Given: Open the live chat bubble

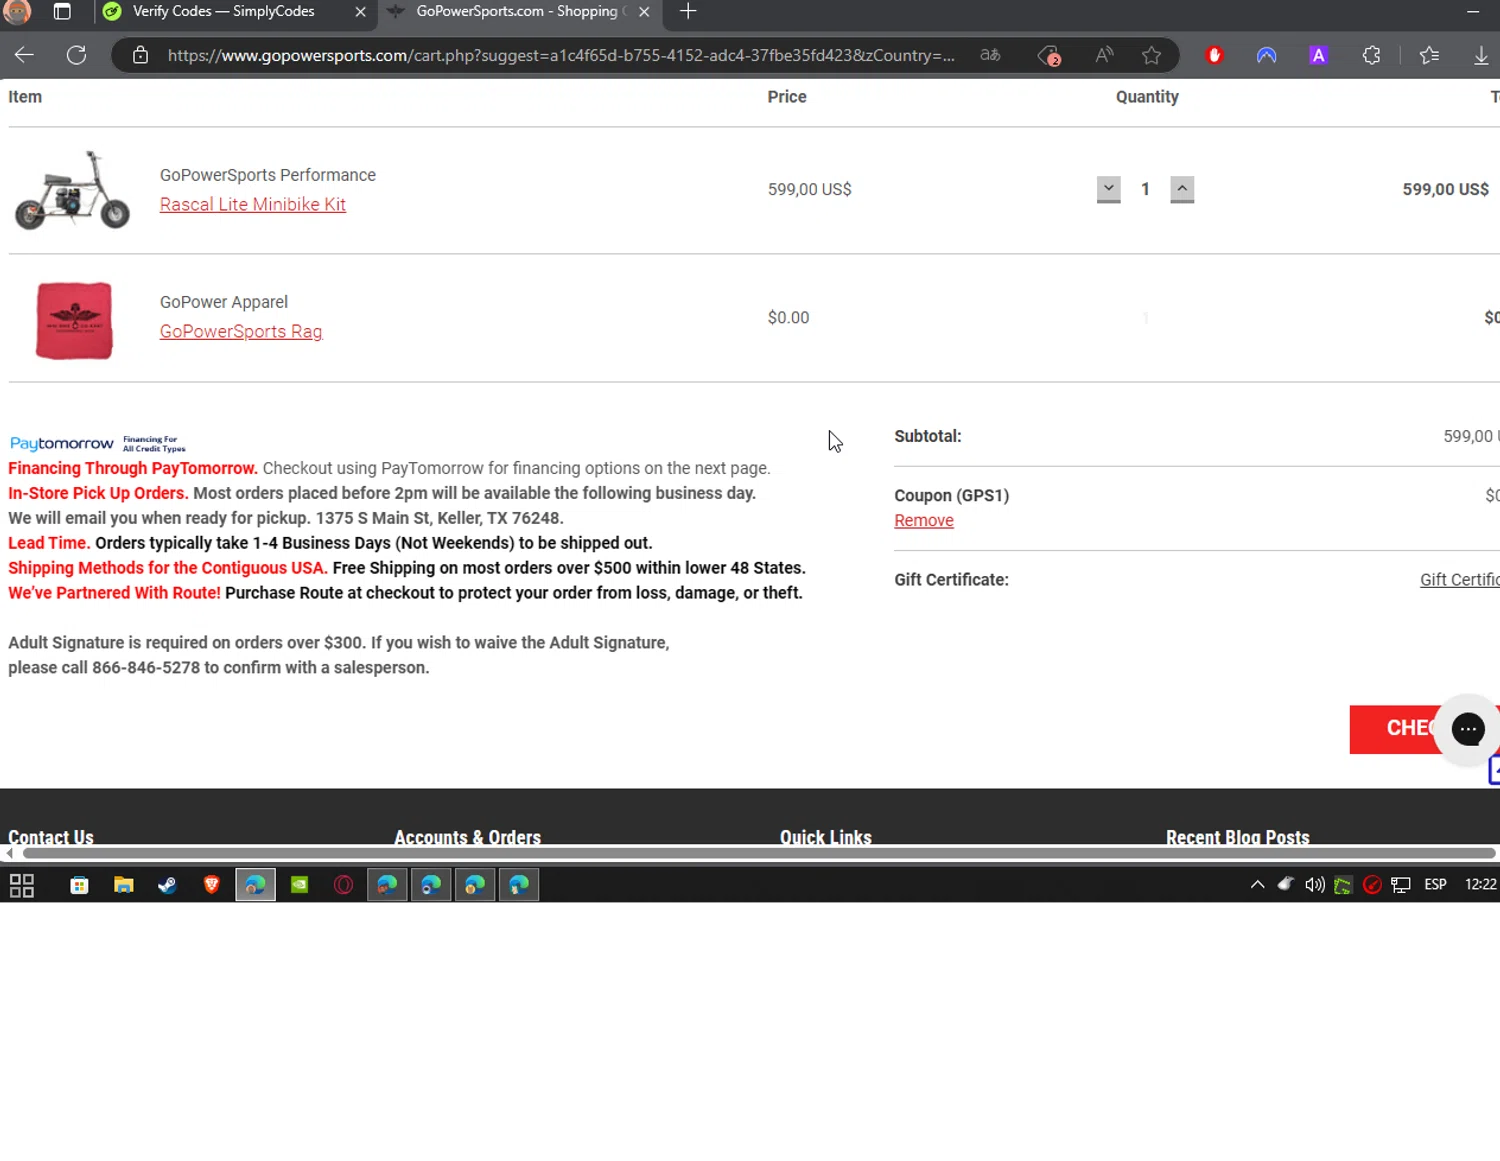Looking at the screenshot, I should pyautogui.click(x=1468, y=729).
